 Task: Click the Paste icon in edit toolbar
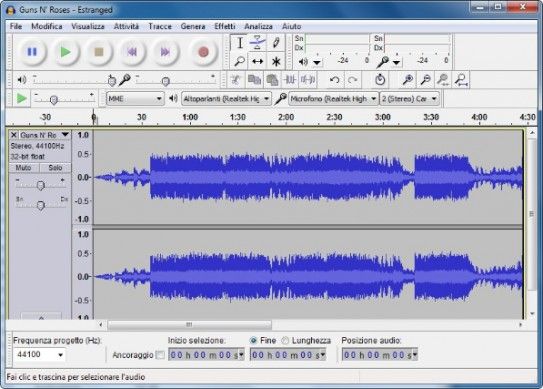point(272,80)
